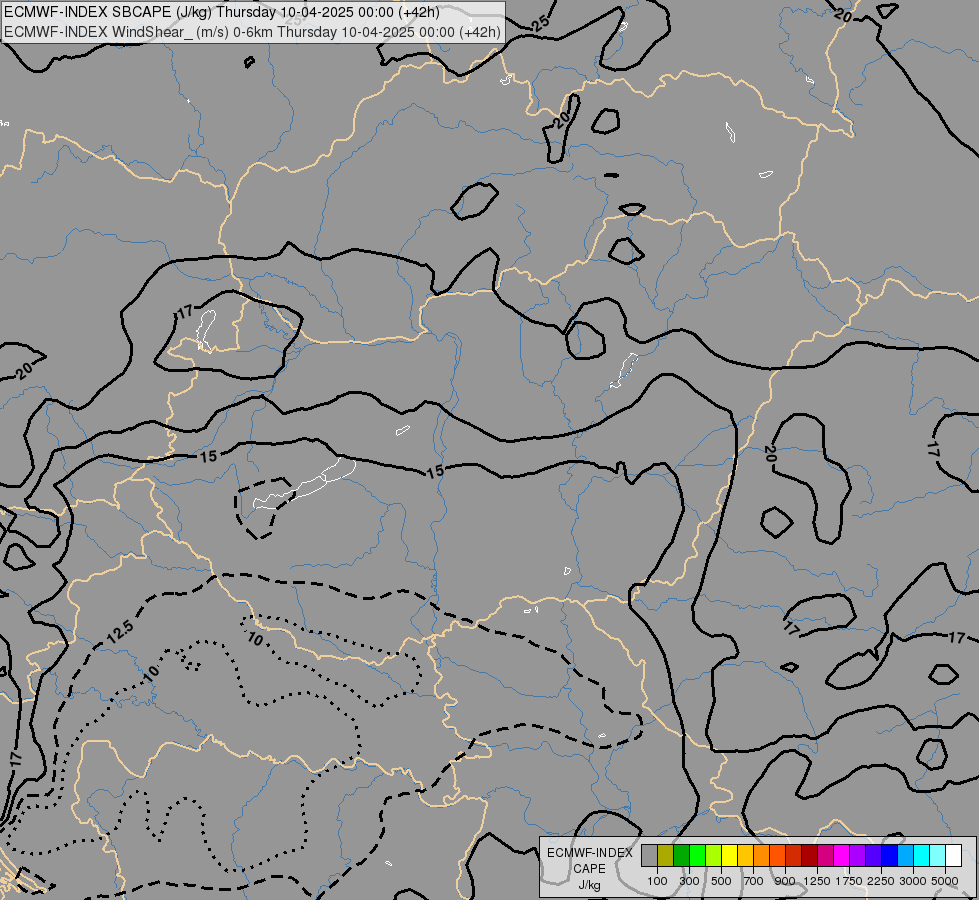The width and height of the screenshot is (979, 900).
Task: Click the red-orange swatch before 900
Action: coord(777,856)
